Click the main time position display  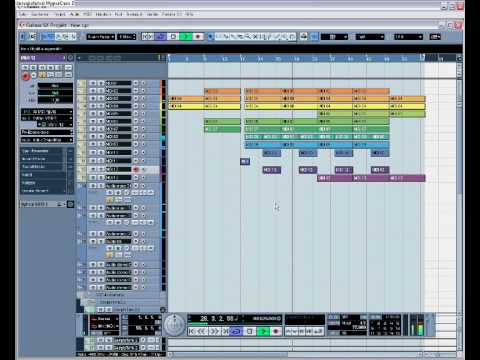pos(219,319)
